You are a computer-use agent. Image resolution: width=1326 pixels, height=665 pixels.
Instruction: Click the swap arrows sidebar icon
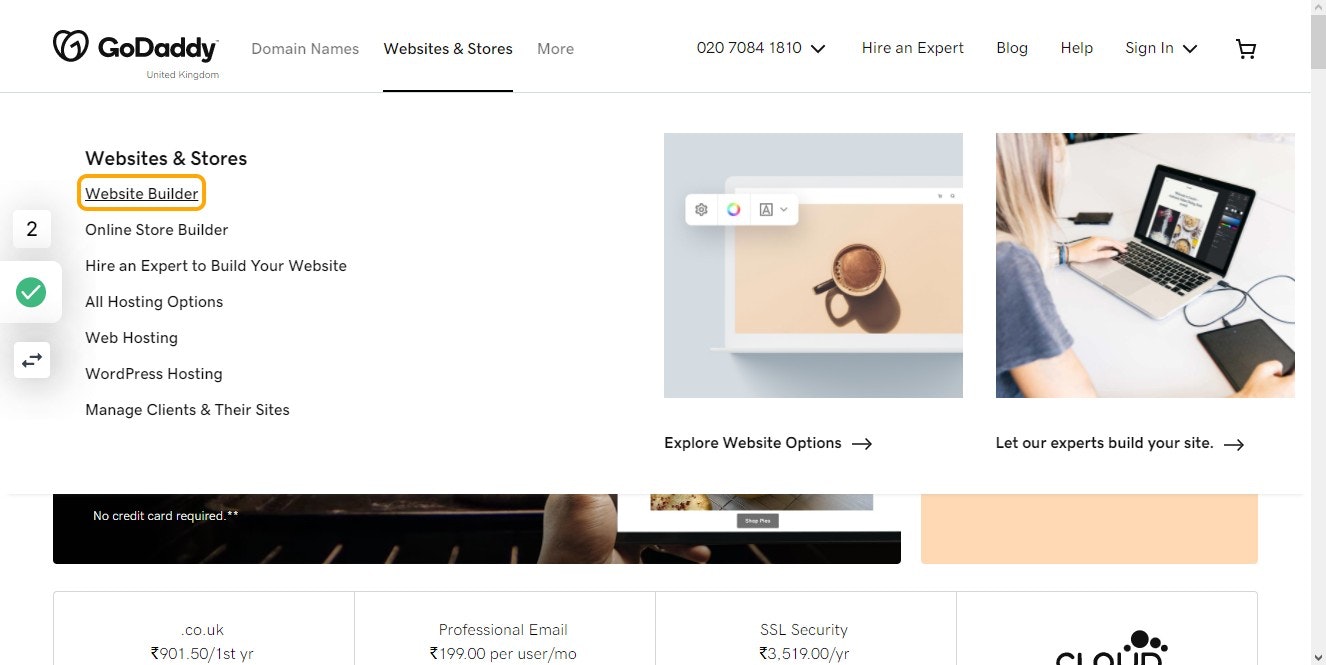pos(32,360)
